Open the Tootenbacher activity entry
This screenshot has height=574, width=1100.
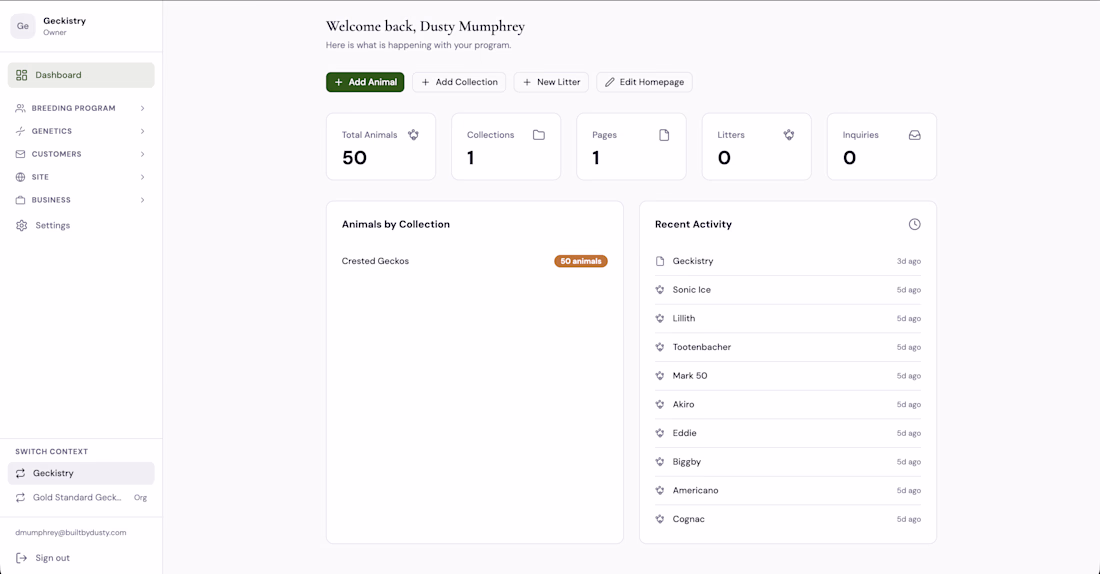(788, 347)
